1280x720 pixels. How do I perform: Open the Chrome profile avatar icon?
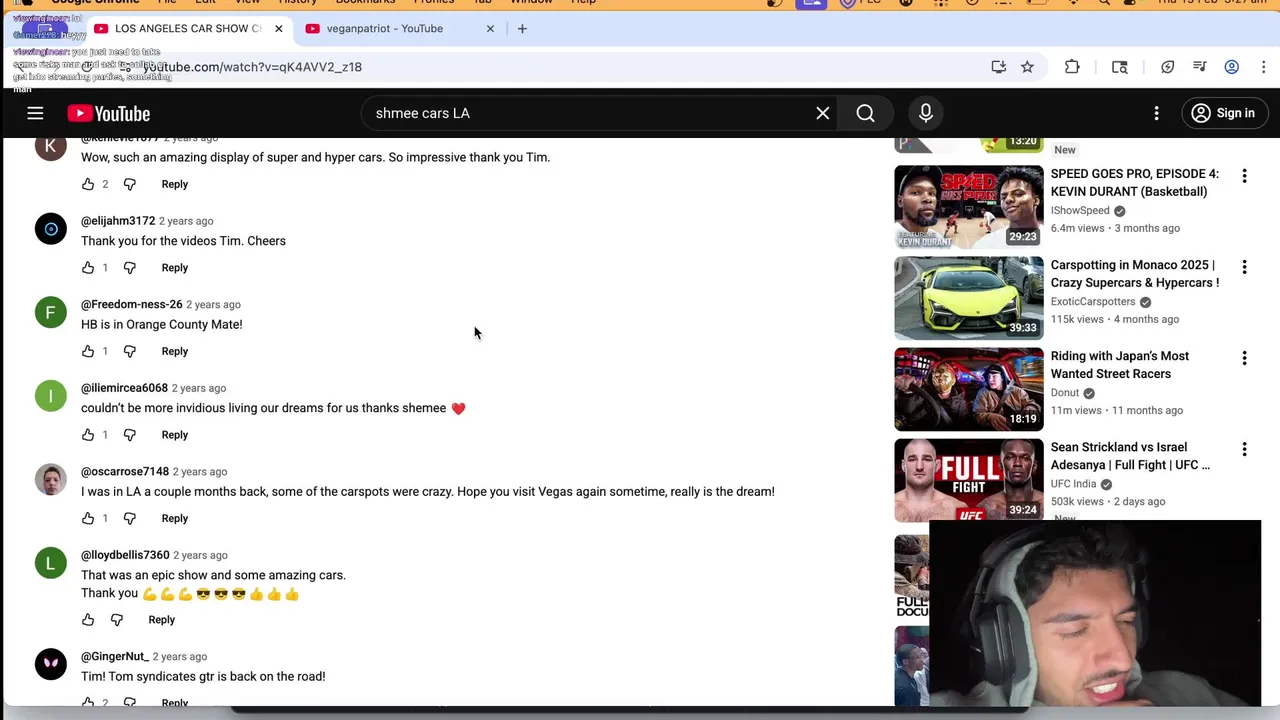click(x=1232, y=67)
